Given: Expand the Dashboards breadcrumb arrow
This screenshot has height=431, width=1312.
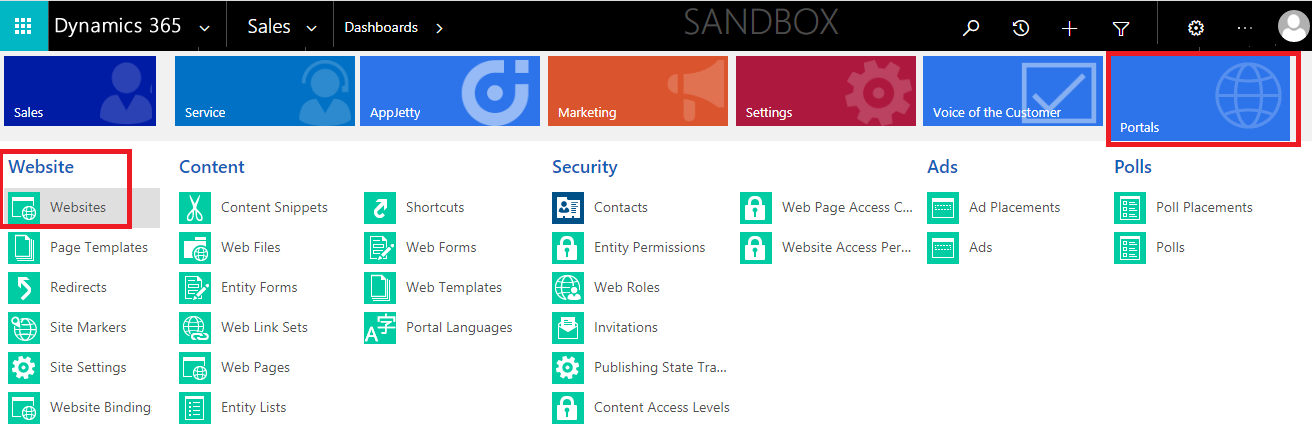Looking at the screenshot, I should click(x=439, y=28).
